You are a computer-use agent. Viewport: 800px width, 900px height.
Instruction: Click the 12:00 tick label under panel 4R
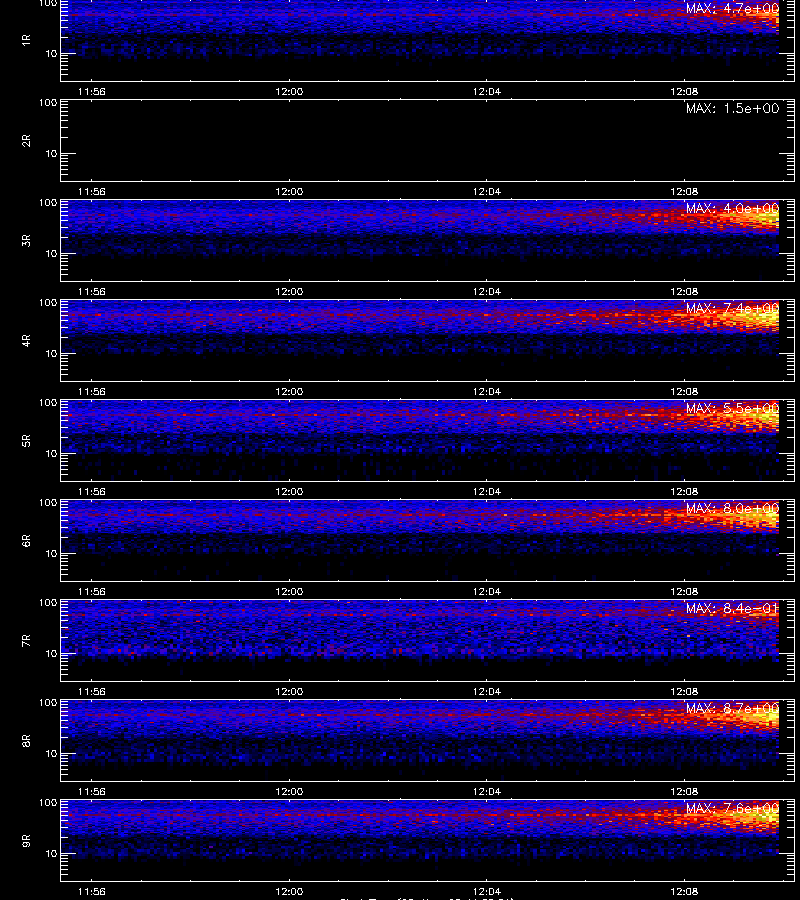pyautogui.click(x=289, y=391)
